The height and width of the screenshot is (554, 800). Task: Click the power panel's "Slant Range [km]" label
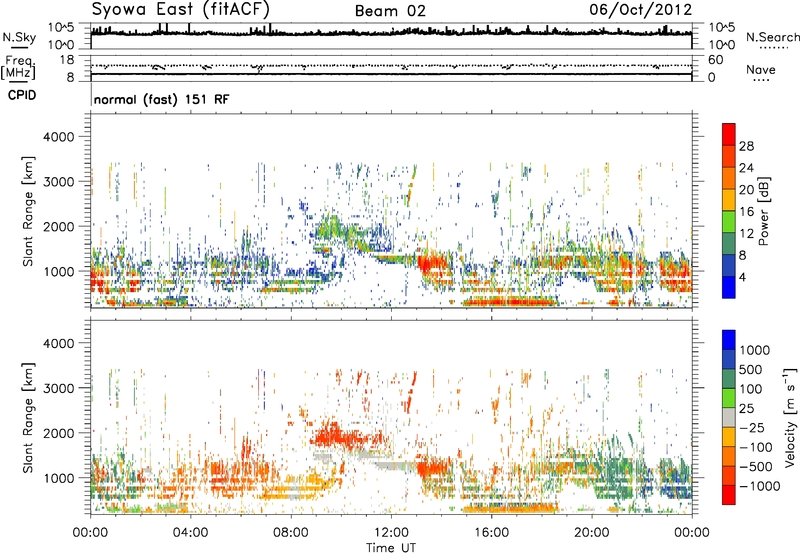tap(28, 211)
